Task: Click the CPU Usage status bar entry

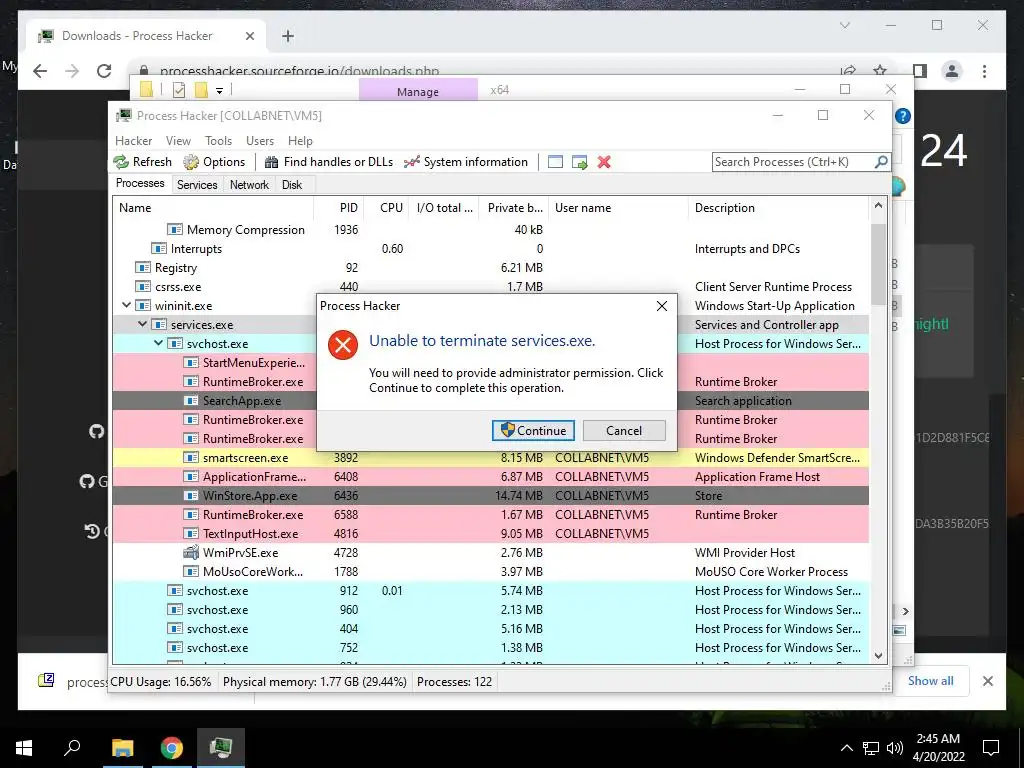Action: (x=161, y=681)
